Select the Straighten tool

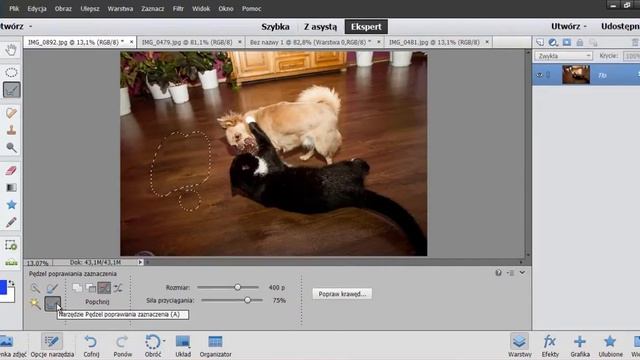(x=11, y=262)
